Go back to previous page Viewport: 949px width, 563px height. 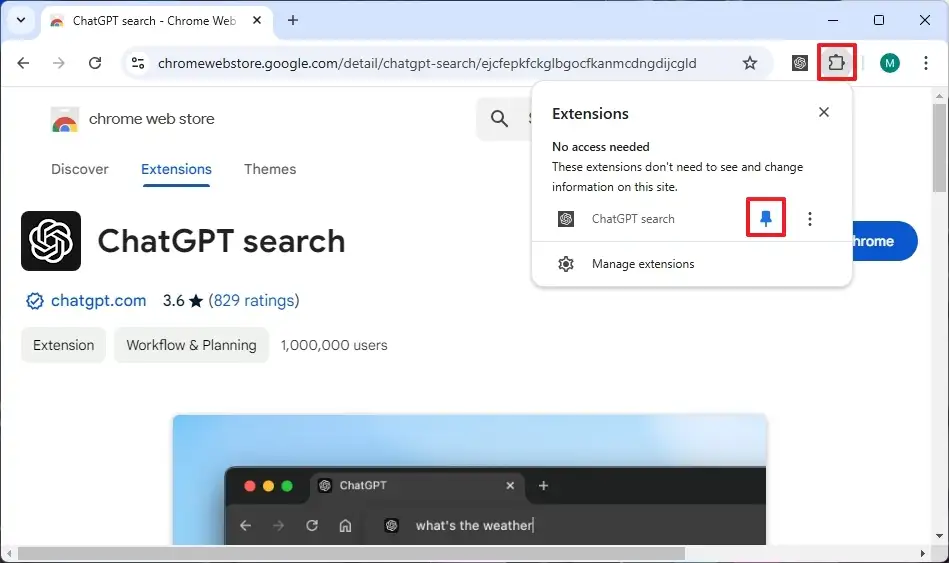point(24,63)
